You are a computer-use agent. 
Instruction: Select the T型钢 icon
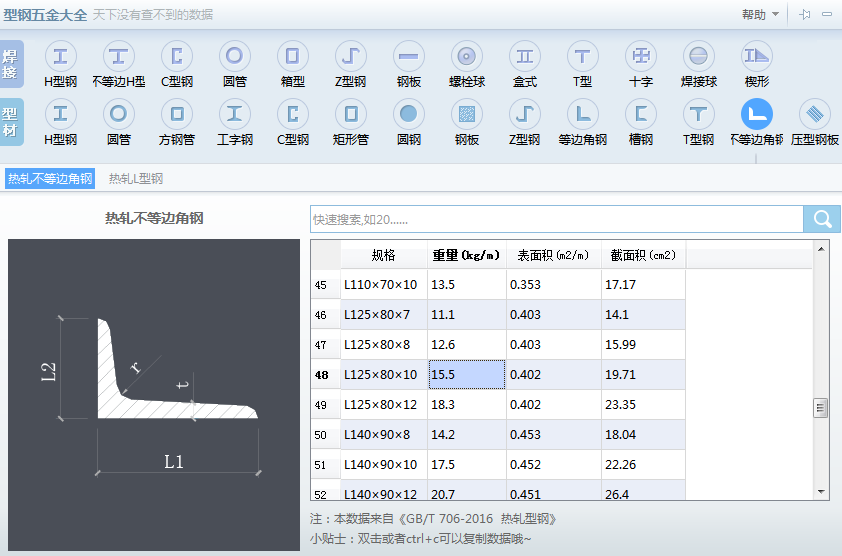pos(699,114)
